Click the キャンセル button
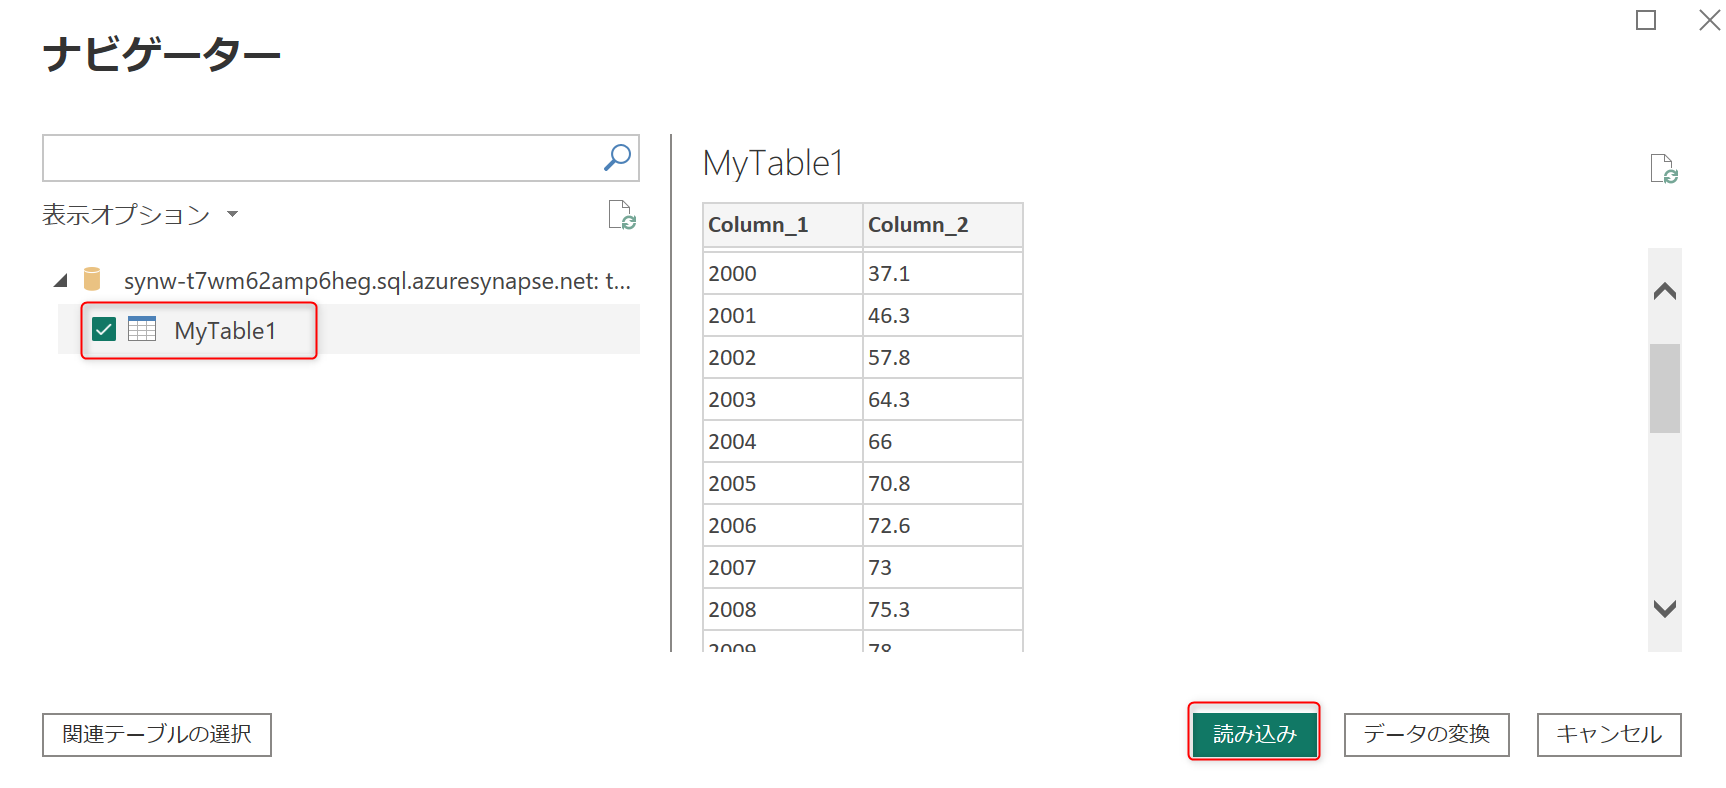The image size is (1726, 788). pos(1608,735)
